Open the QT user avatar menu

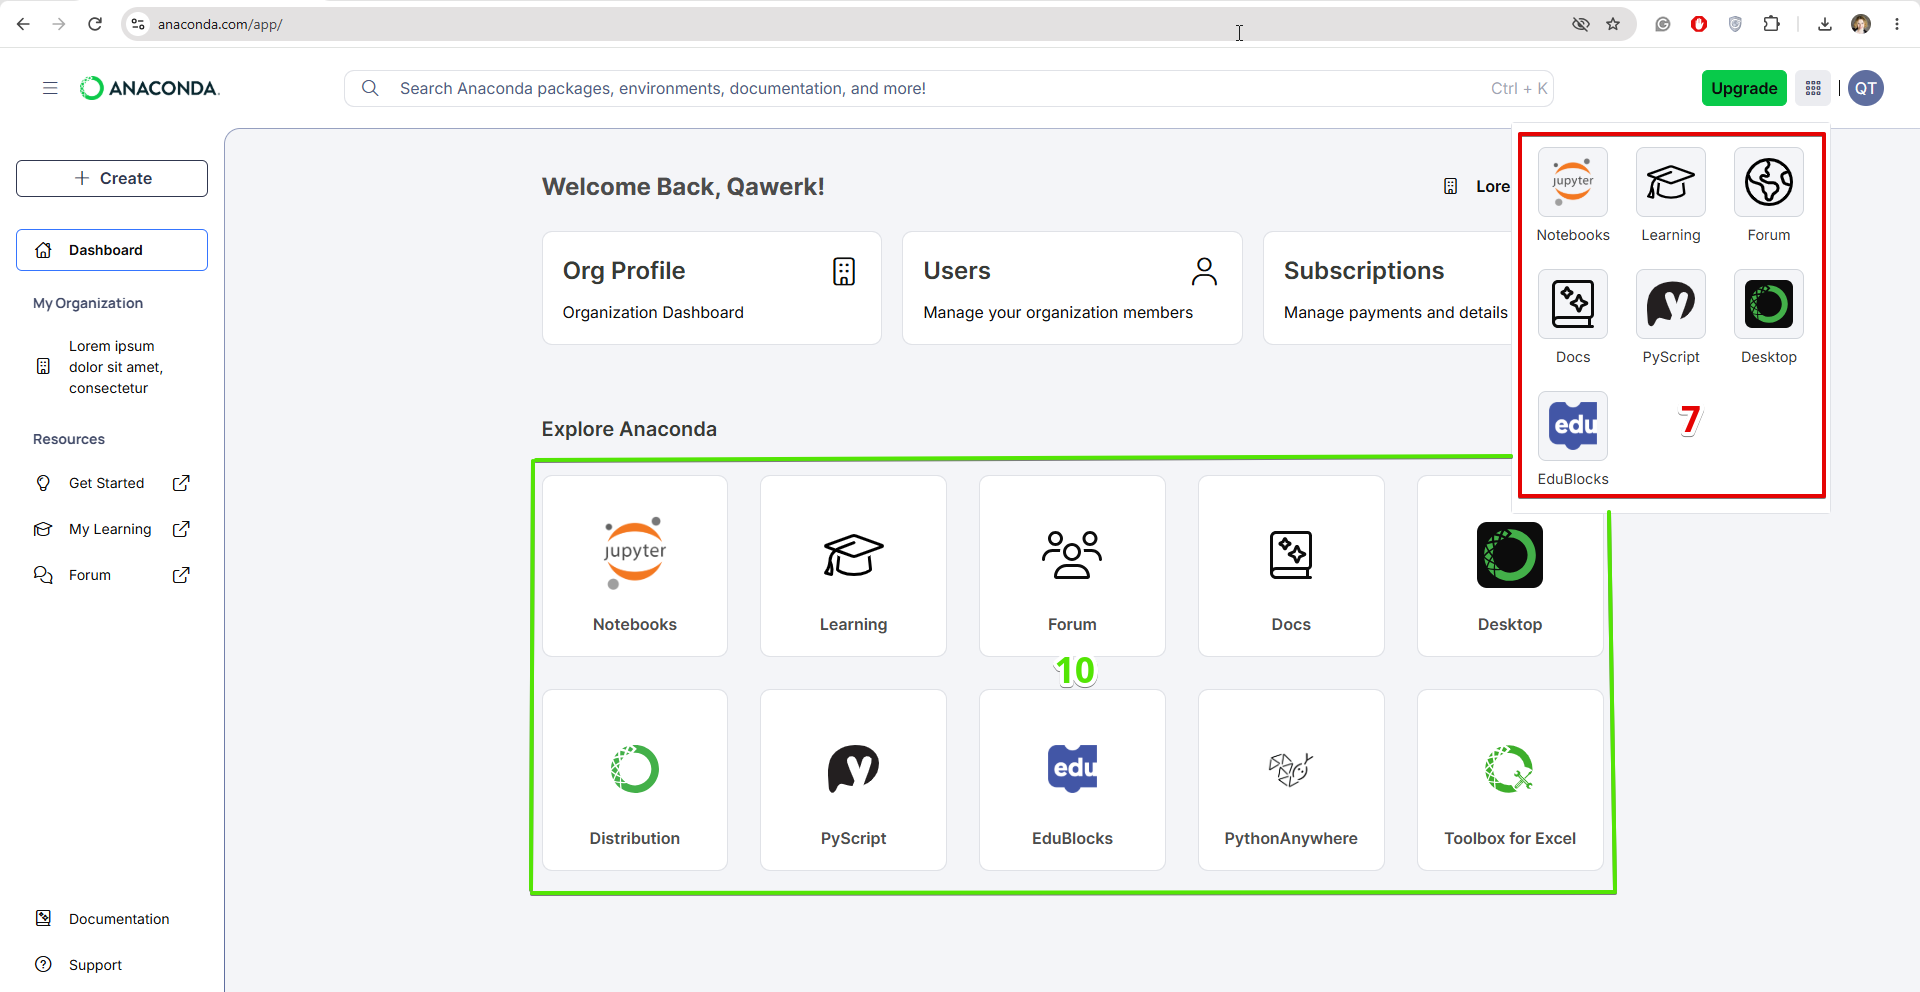[x=1866, y=88]
